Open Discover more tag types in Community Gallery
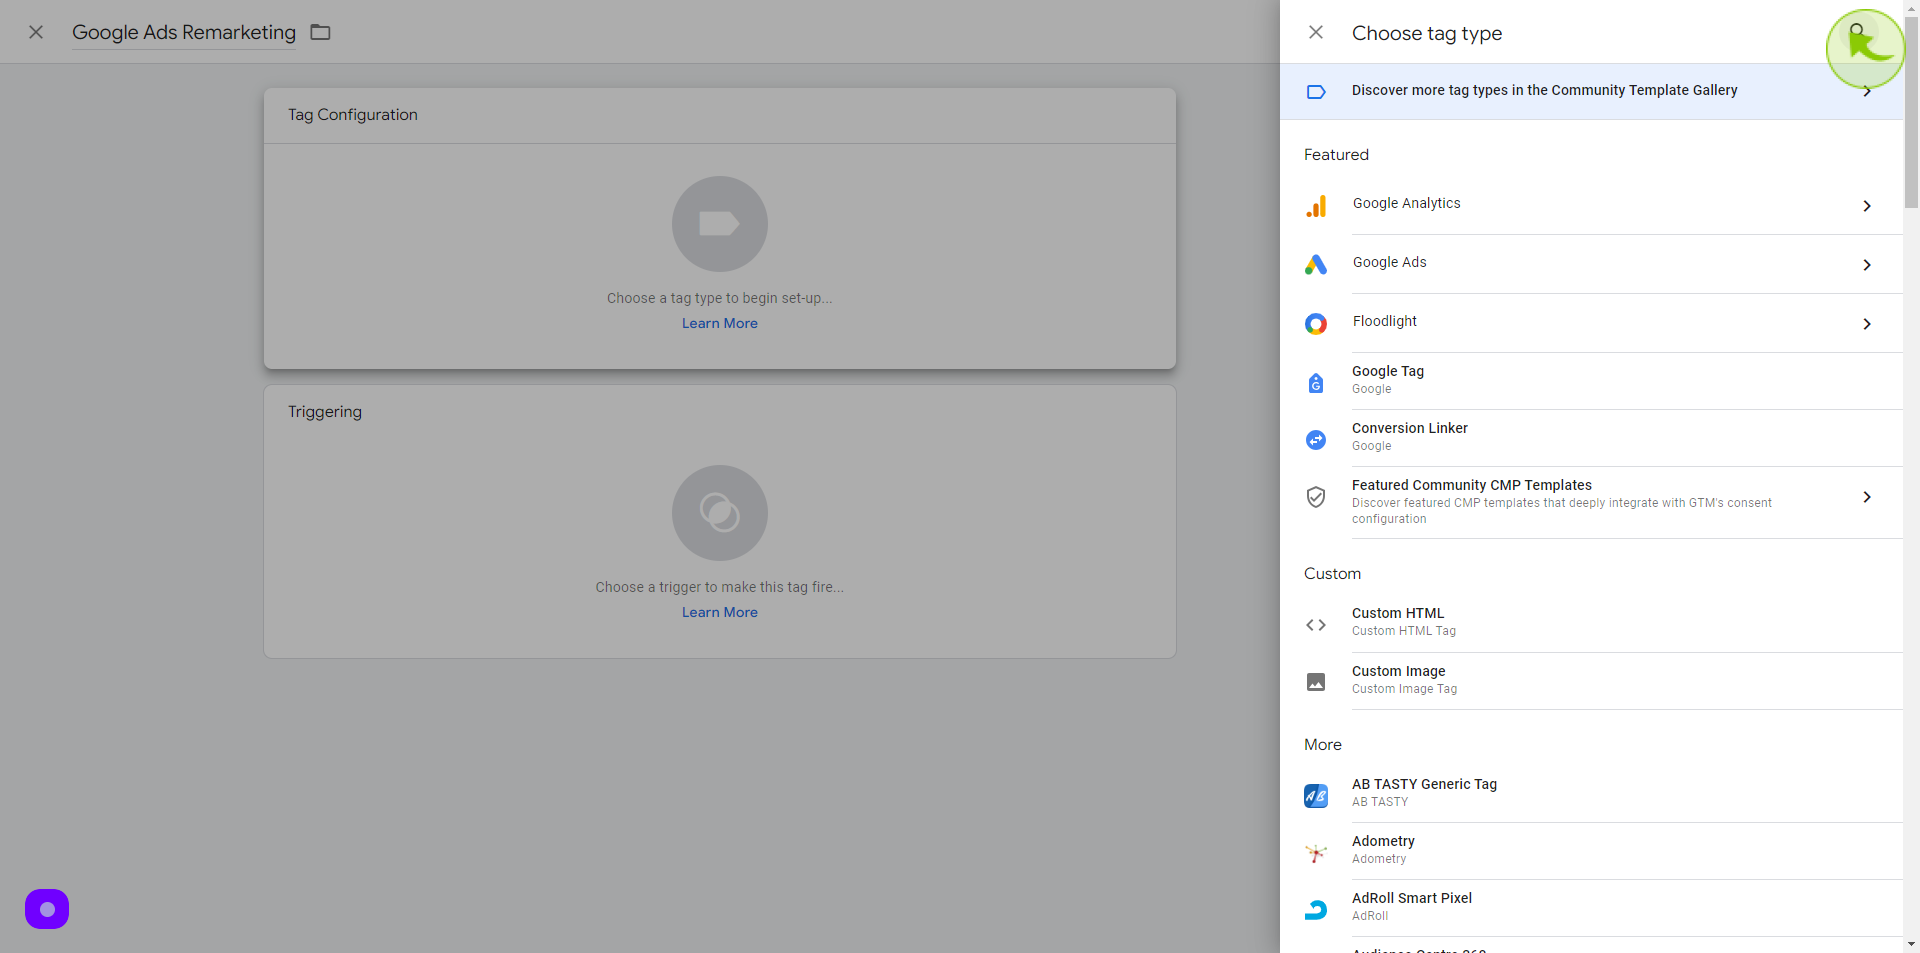This screenshot has width=1920, height=953. pos(1591,91)
